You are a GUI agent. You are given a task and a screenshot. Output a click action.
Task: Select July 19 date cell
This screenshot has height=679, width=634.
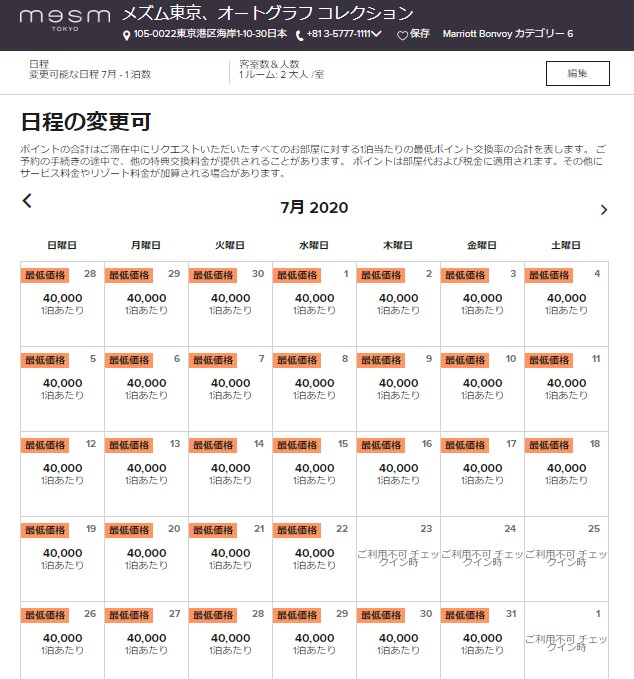pos(62,559)
